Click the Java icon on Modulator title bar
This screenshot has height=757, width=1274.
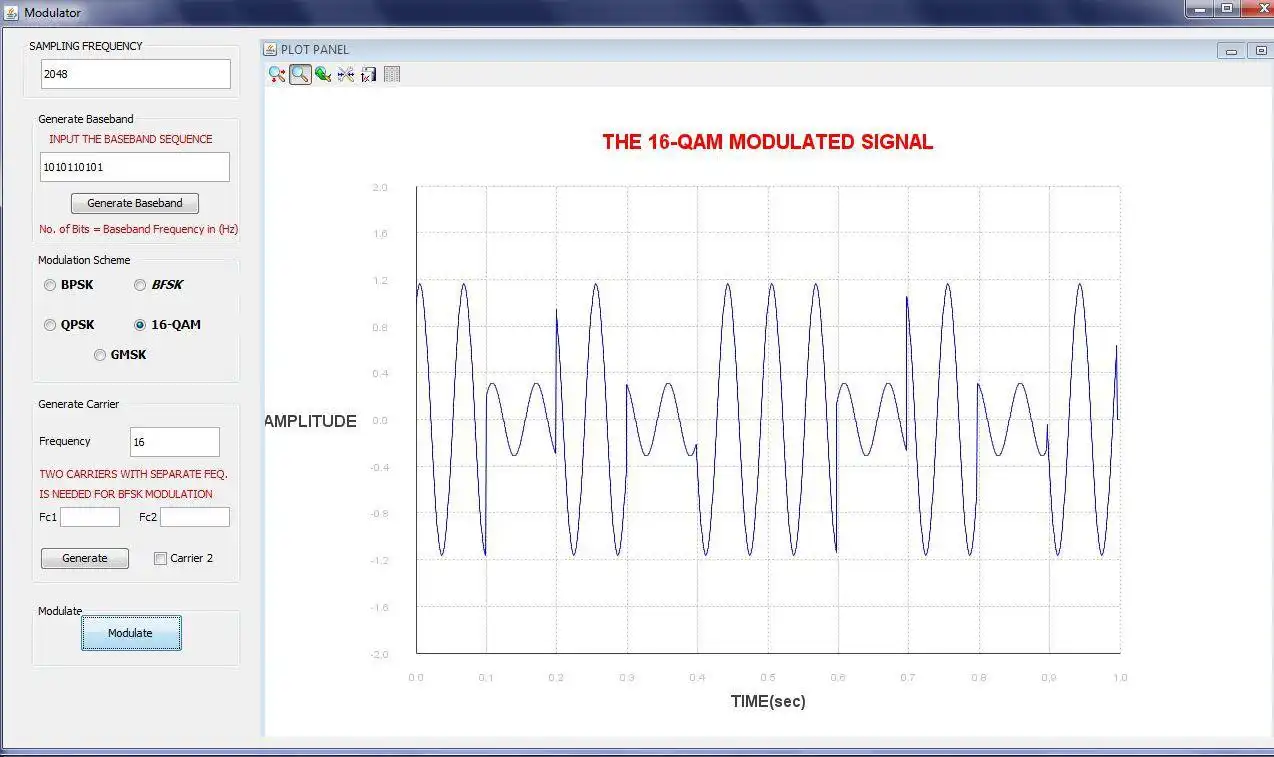pos(10,12)
